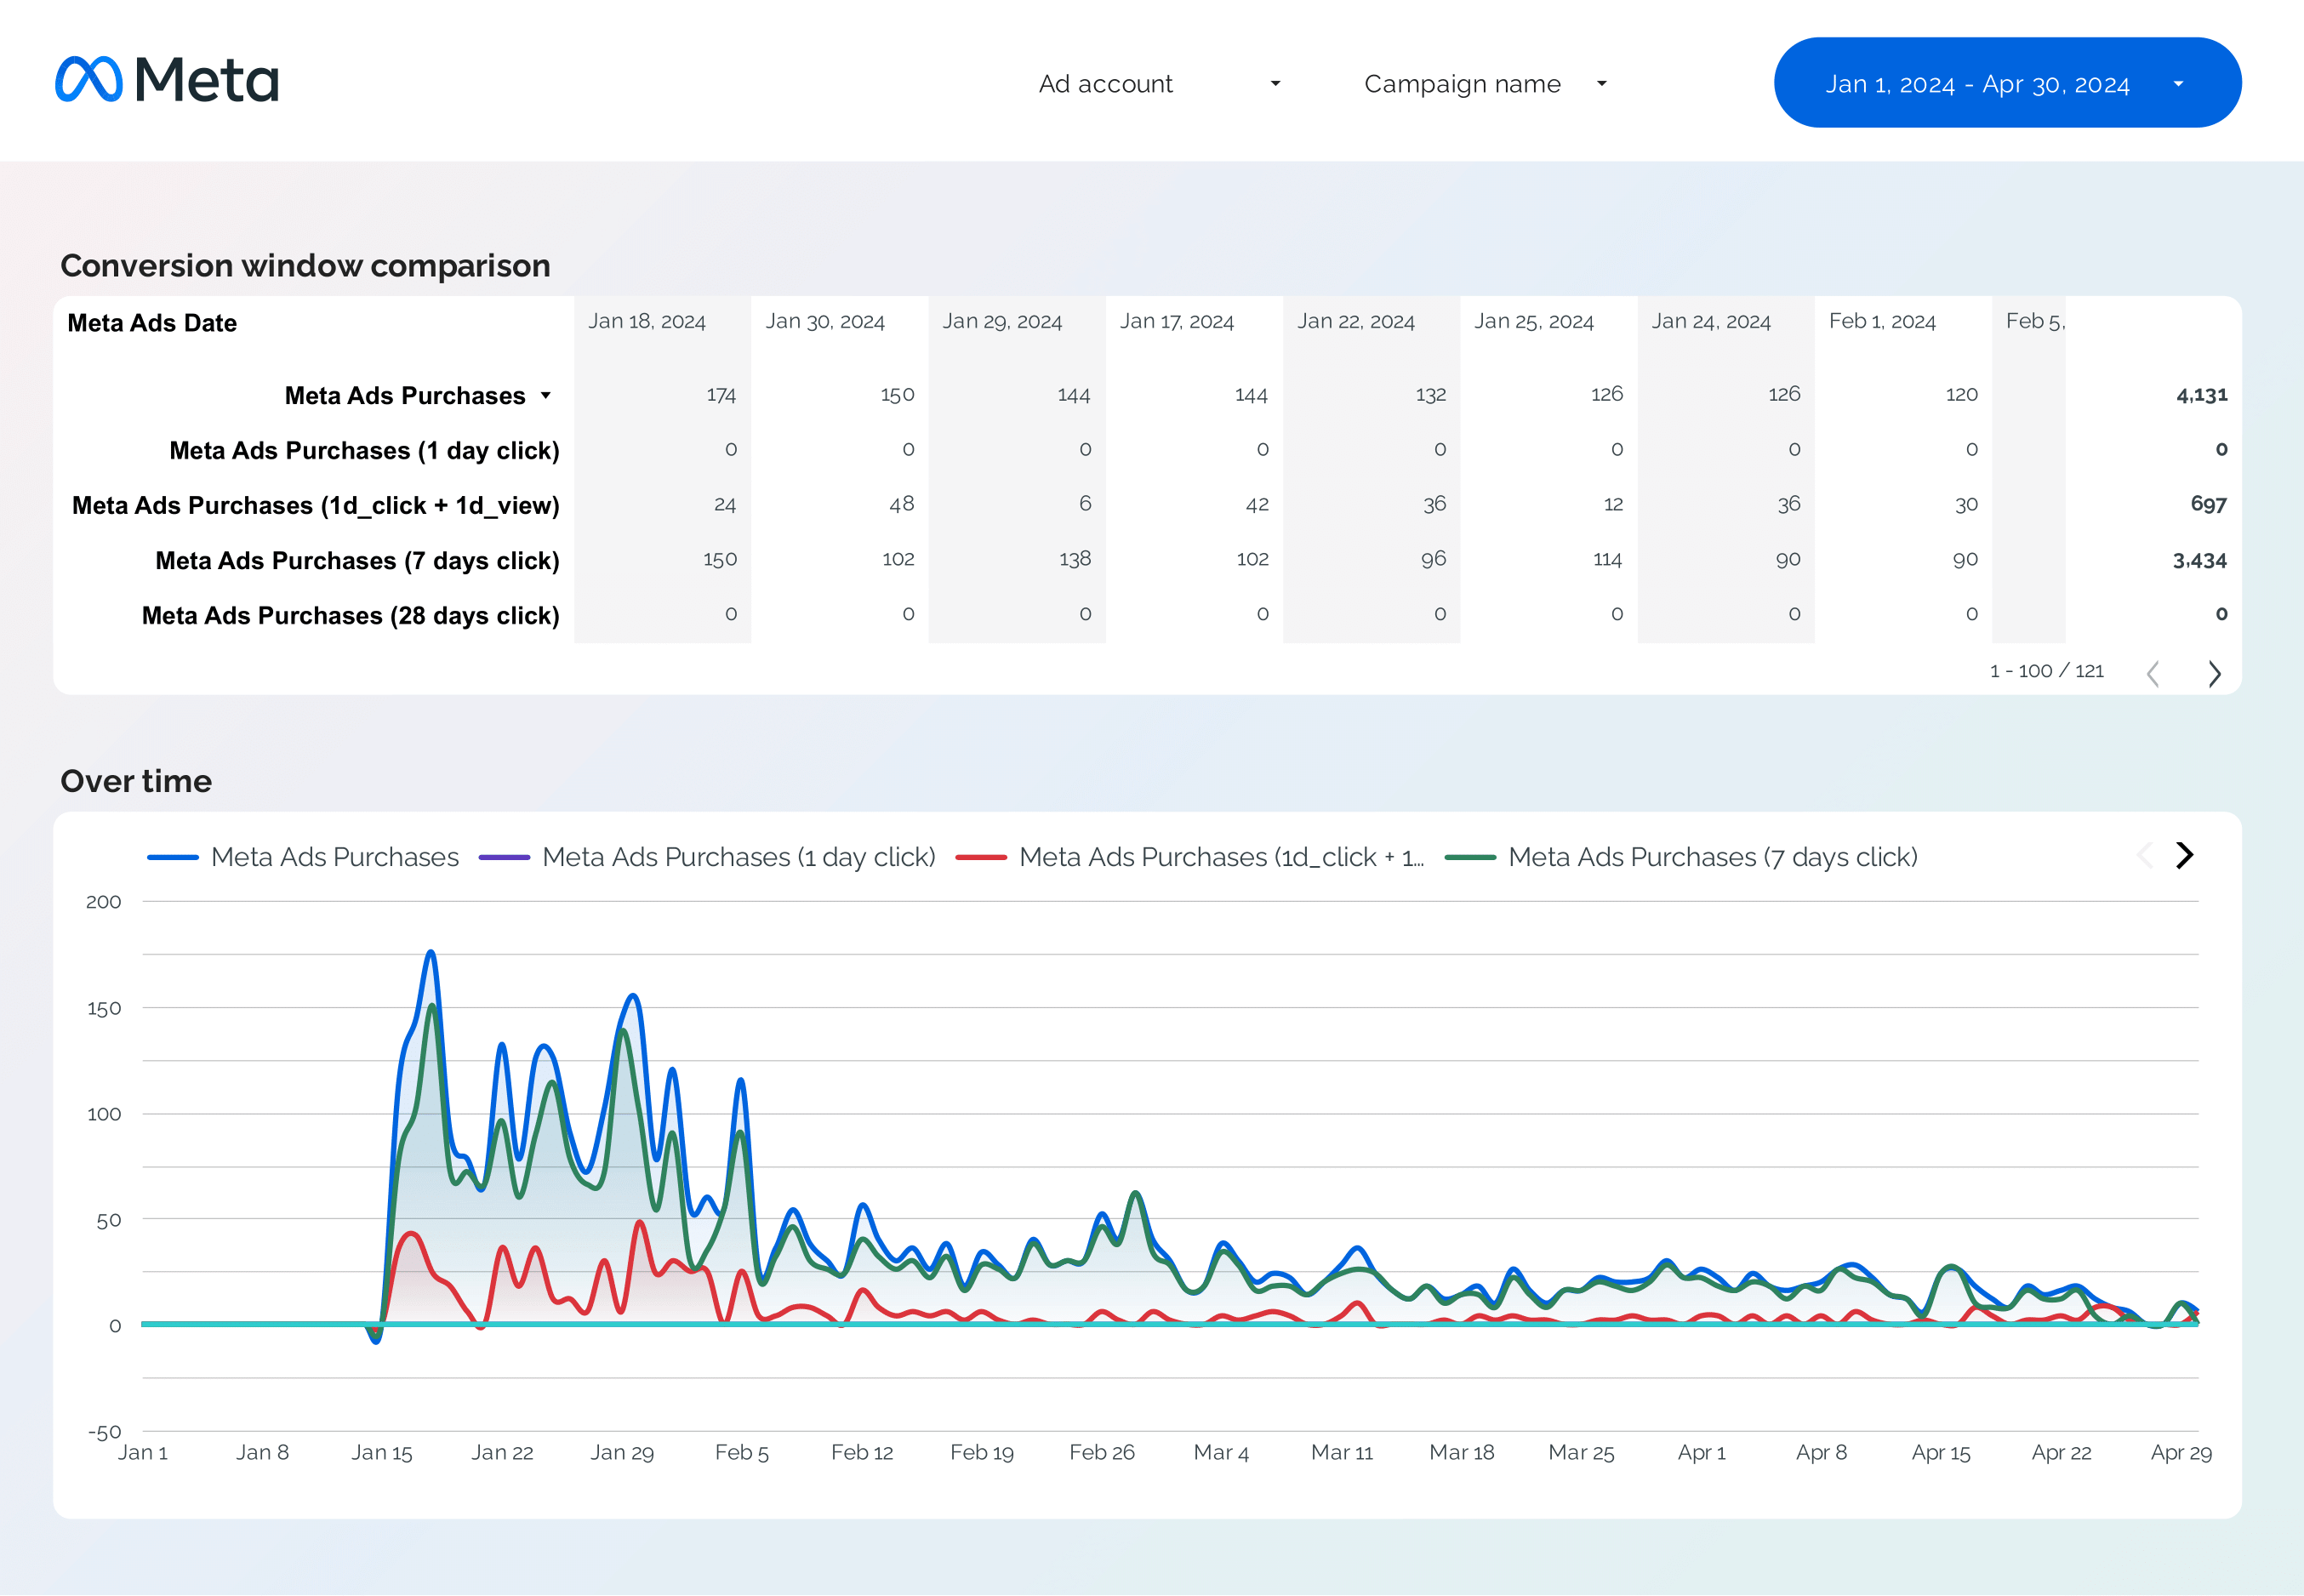Click red 1d_click + 1d_view legend swatch
This screenshot has width=2304, height=1596.
click(981, 857)
